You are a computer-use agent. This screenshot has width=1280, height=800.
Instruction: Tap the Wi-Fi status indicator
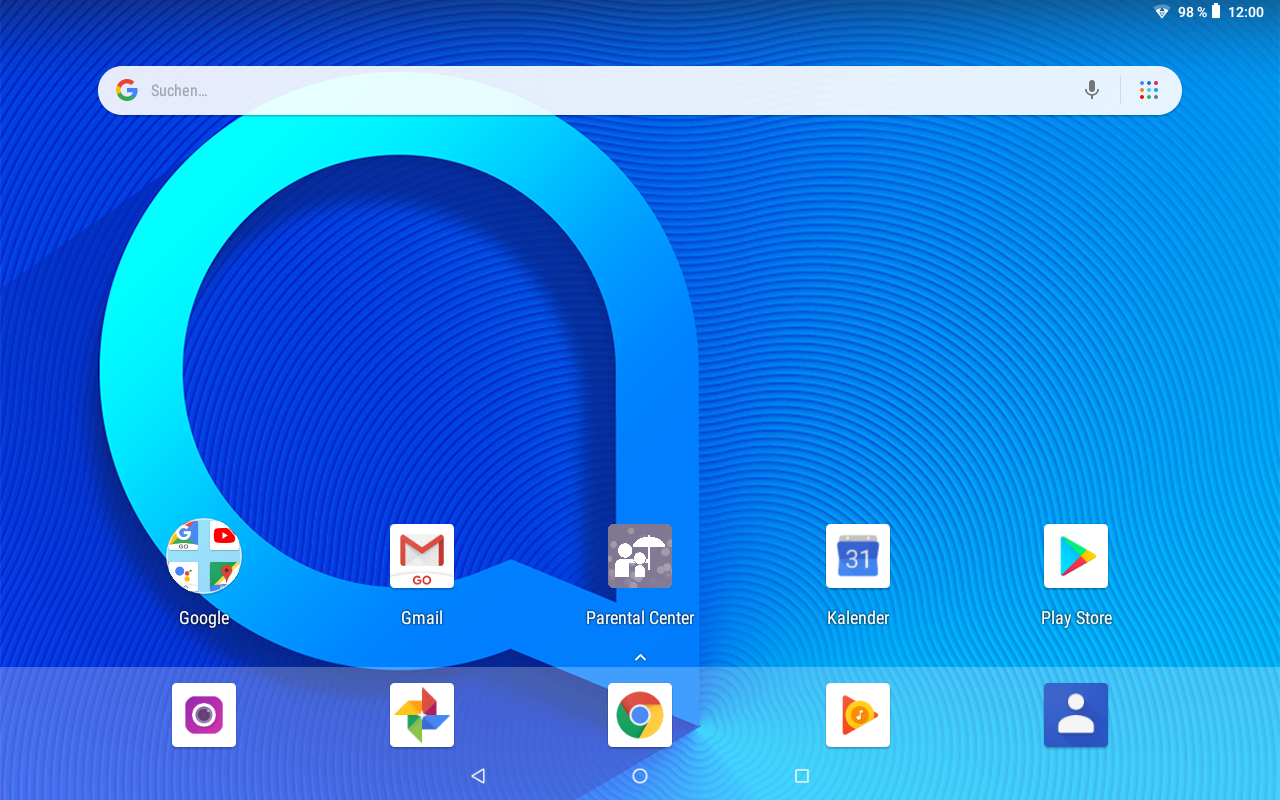(x=1161, y=12)
